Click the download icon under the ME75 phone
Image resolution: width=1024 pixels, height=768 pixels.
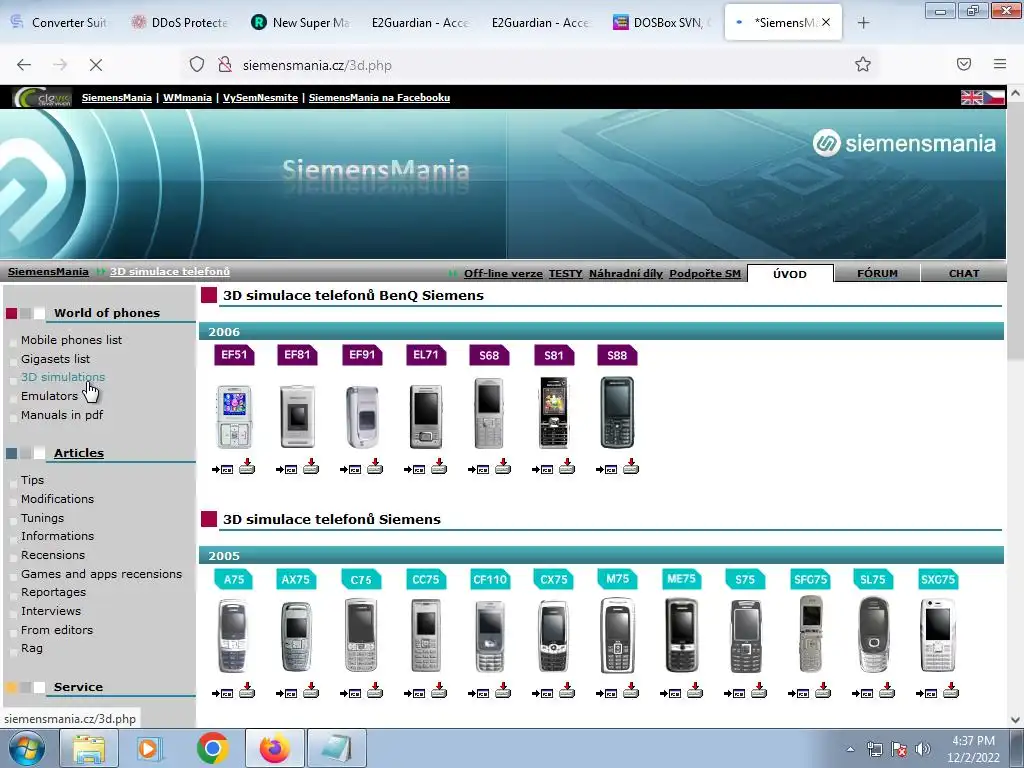(695, 690)
